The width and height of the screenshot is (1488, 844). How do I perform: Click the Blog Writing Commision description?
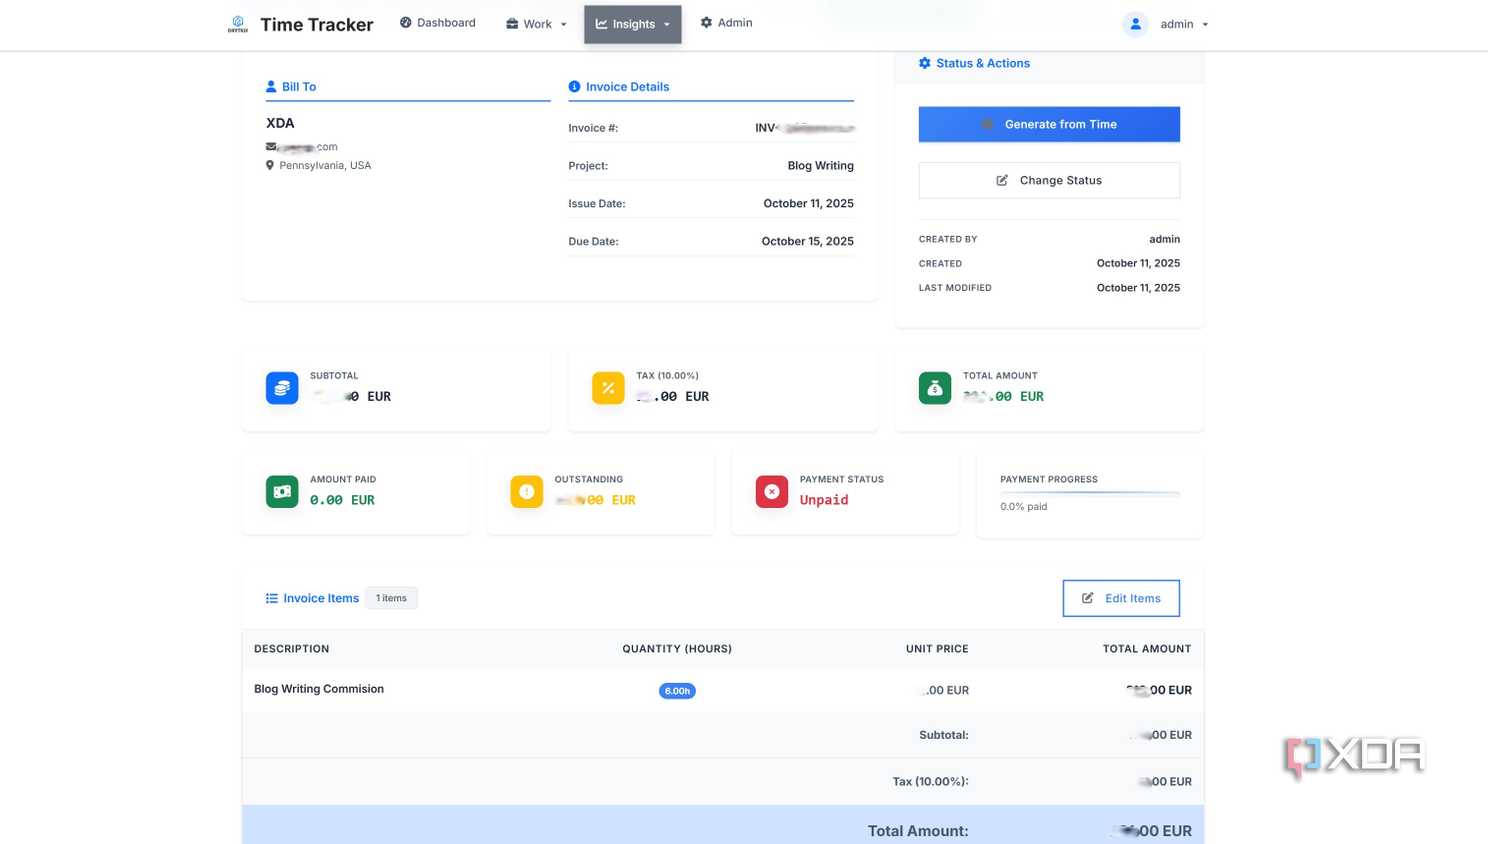click(319, 689)
